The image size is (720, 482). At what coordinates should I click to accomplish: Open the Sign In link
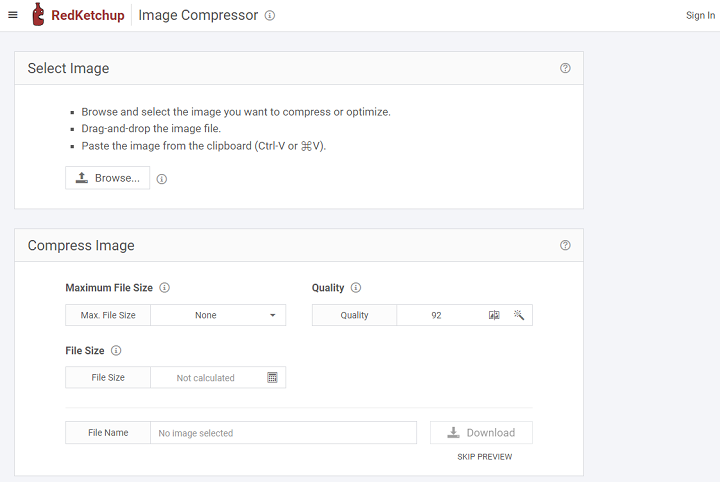pos(700,16)
